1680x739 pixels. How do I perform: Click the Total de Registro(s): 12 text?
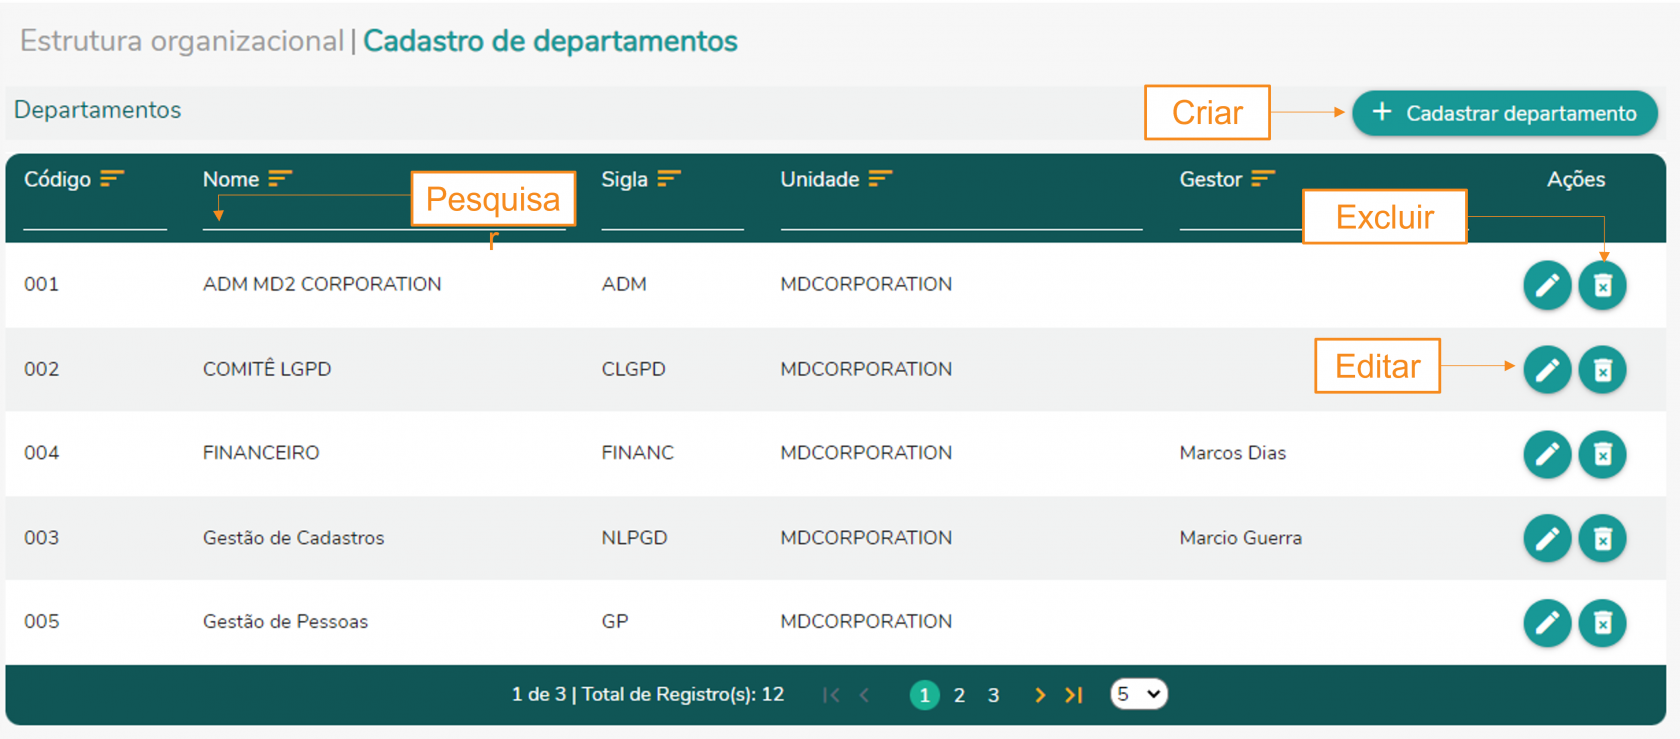[x=683, y=695]
